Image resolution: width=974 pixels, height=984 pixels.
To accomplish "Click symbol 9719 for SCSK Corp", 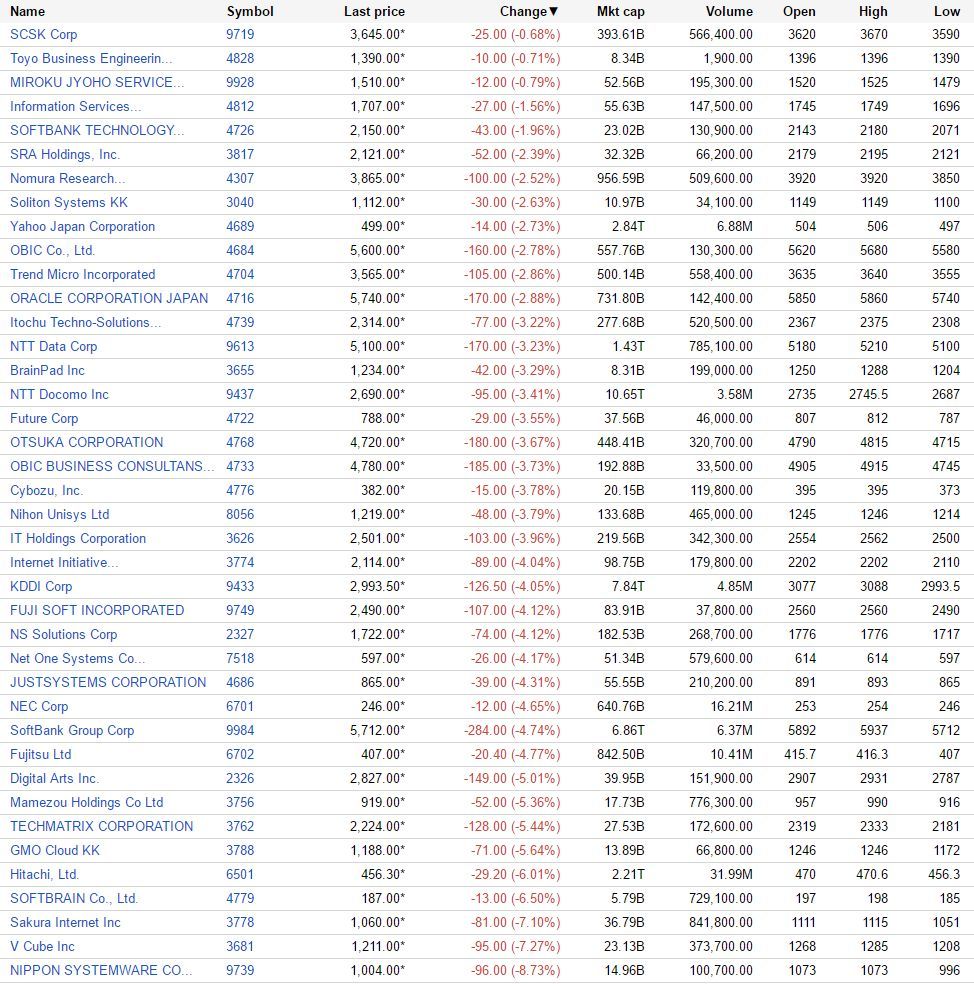I will [x=240, y=35].
